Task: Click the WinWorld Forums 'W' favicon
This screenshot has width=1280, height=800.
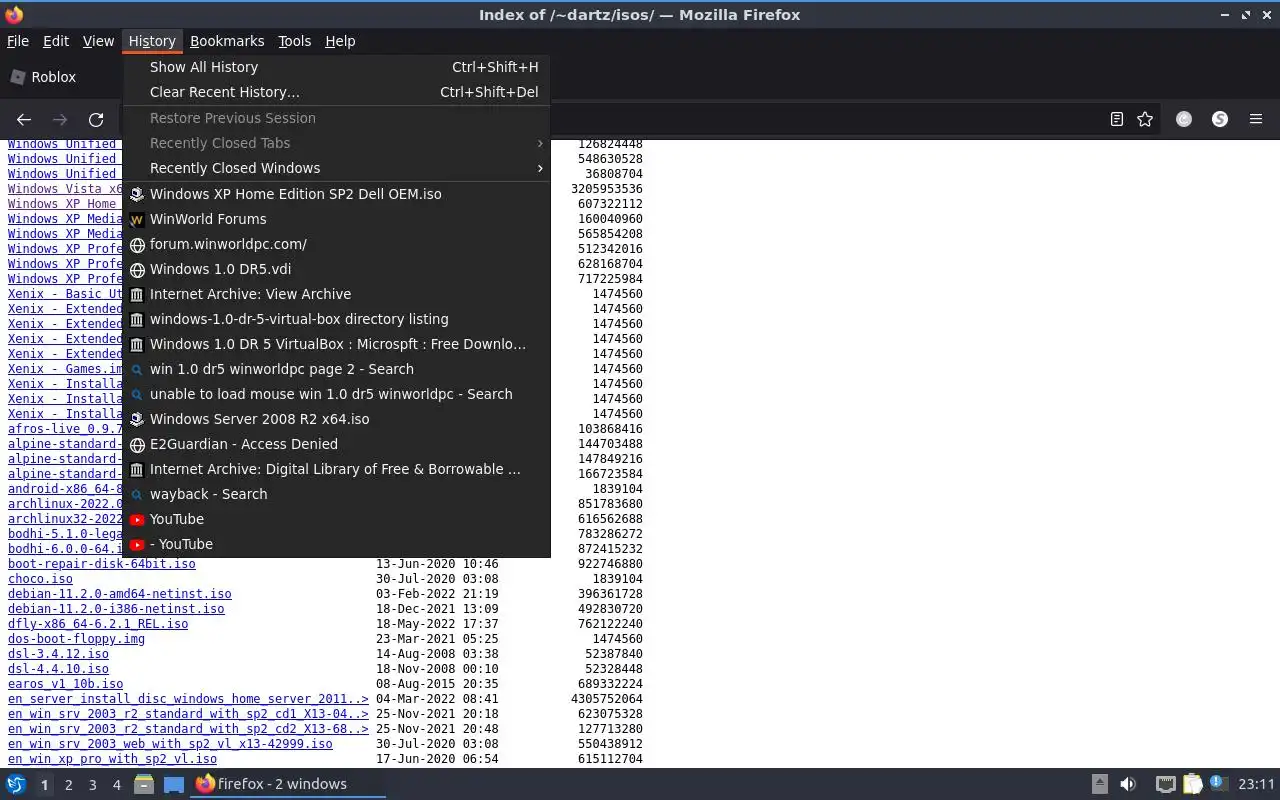Action: (137, 219)
